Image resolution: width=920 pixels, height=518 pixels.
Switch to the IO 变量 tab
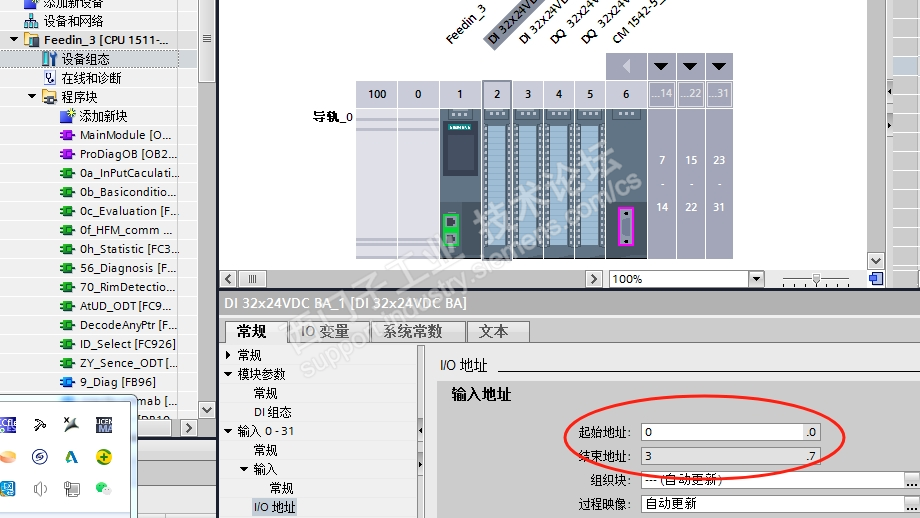click(x=325, y=331)
